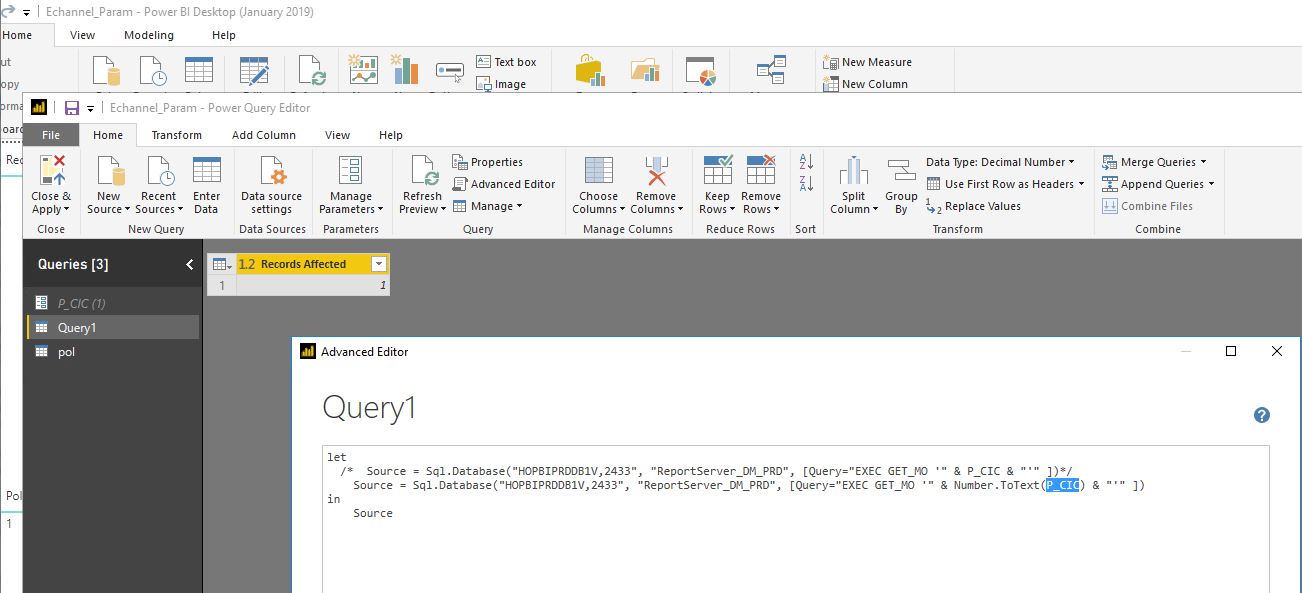Click Keep Rows icon
This screenshot has width=1302, height=593.
coord(718,170)
